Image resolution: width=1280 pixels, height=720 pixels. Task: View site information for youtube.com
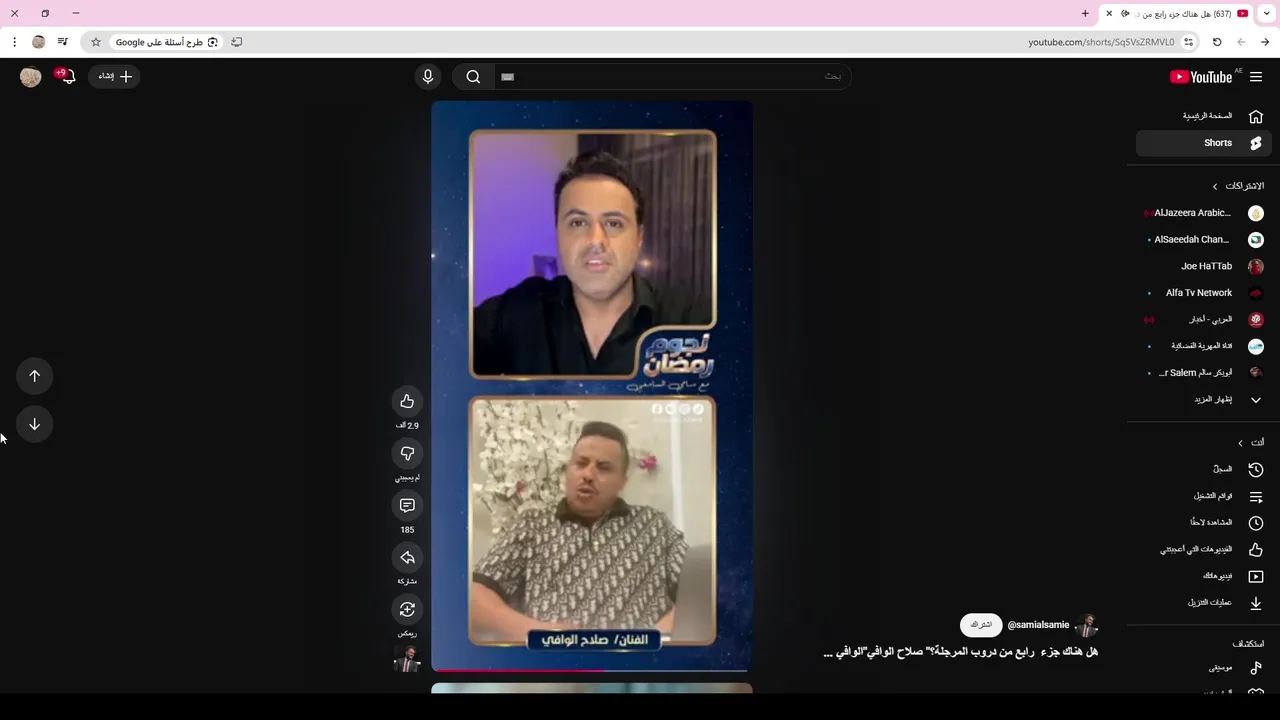[x=1188, y=42]
